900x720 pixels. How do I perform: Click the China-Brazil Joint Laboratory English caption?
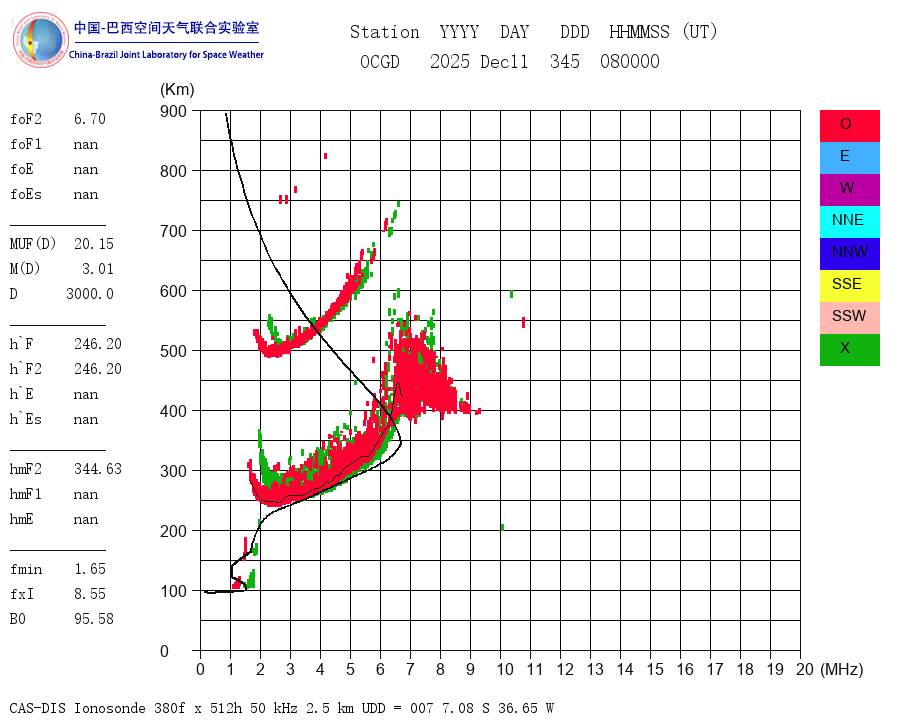tap(166, 55)
